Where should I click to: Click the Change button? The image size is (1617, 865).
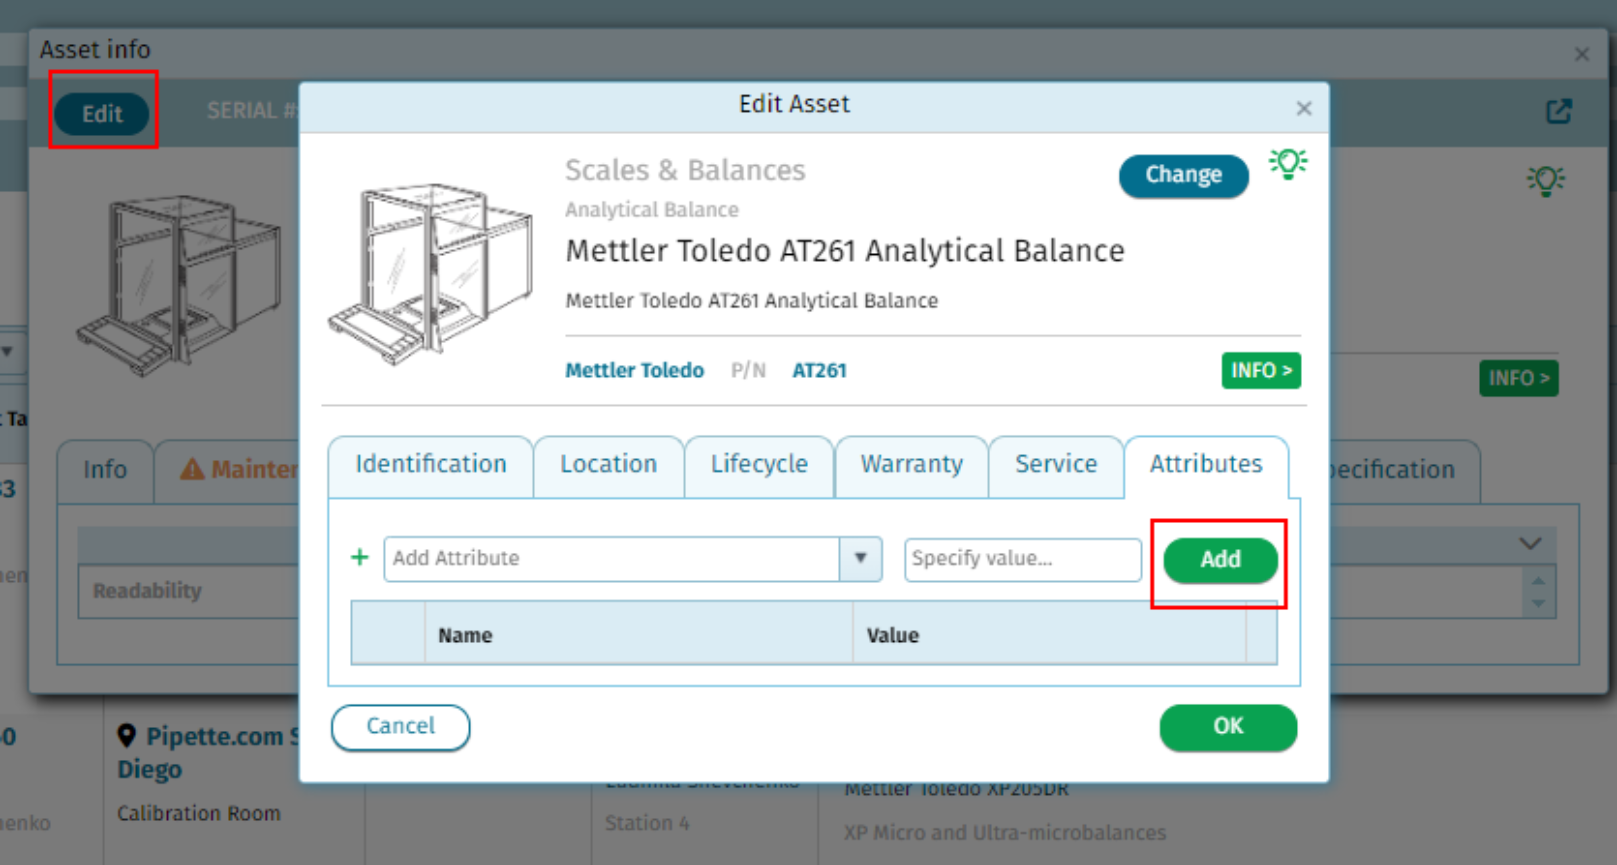tap(1183, 175)
